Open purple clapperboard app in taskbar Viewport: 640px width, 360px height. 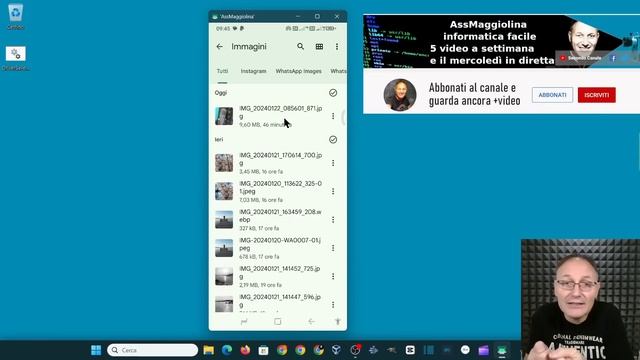[484, 350]
